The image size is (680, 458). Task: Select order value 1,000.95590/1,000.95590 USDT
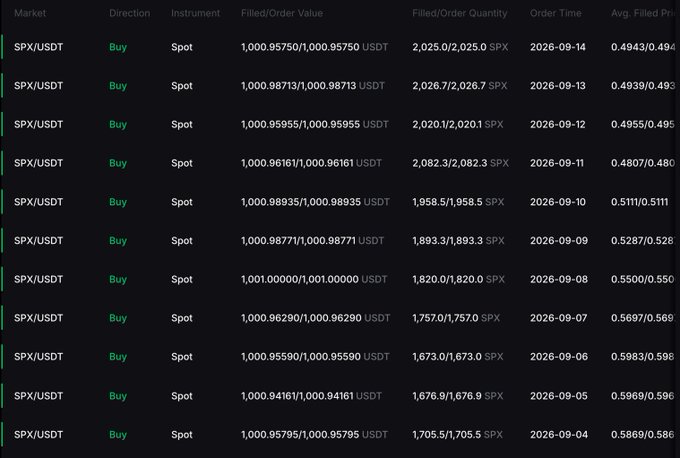coord(315,356)
